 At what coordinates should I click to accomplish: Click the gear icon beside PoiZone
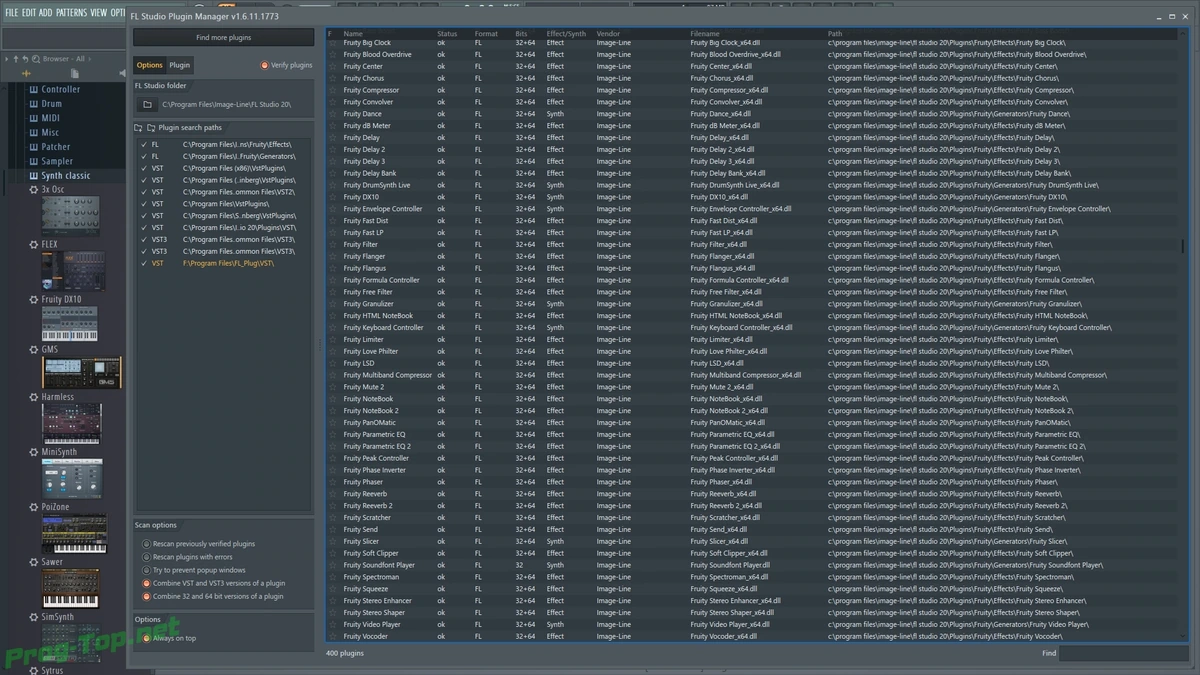click(x=34, y=507)
